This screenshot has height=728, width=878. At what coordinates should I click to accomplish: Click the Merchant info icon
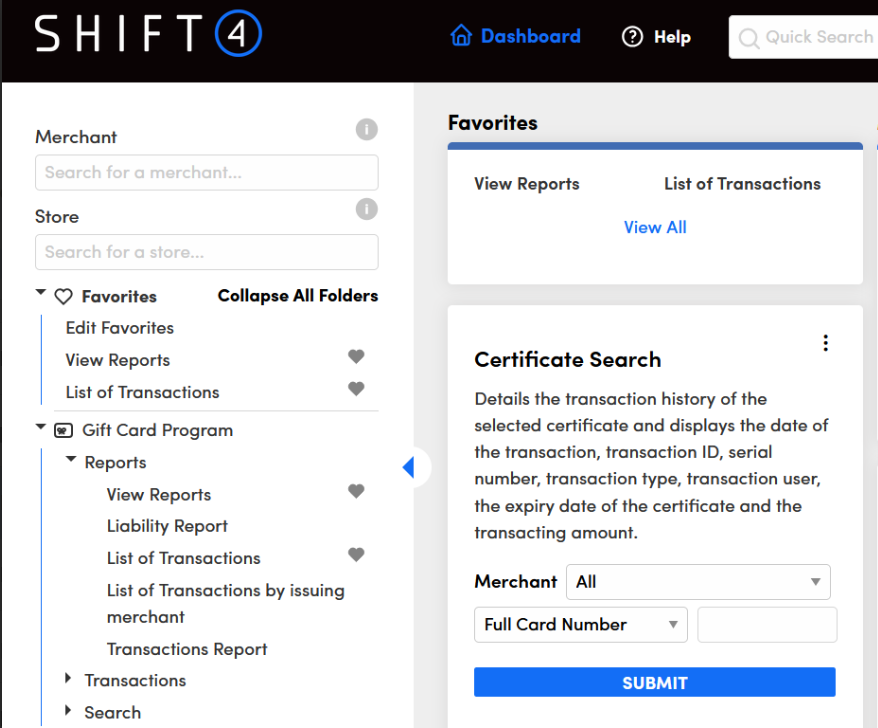click(x=367, y=129)
